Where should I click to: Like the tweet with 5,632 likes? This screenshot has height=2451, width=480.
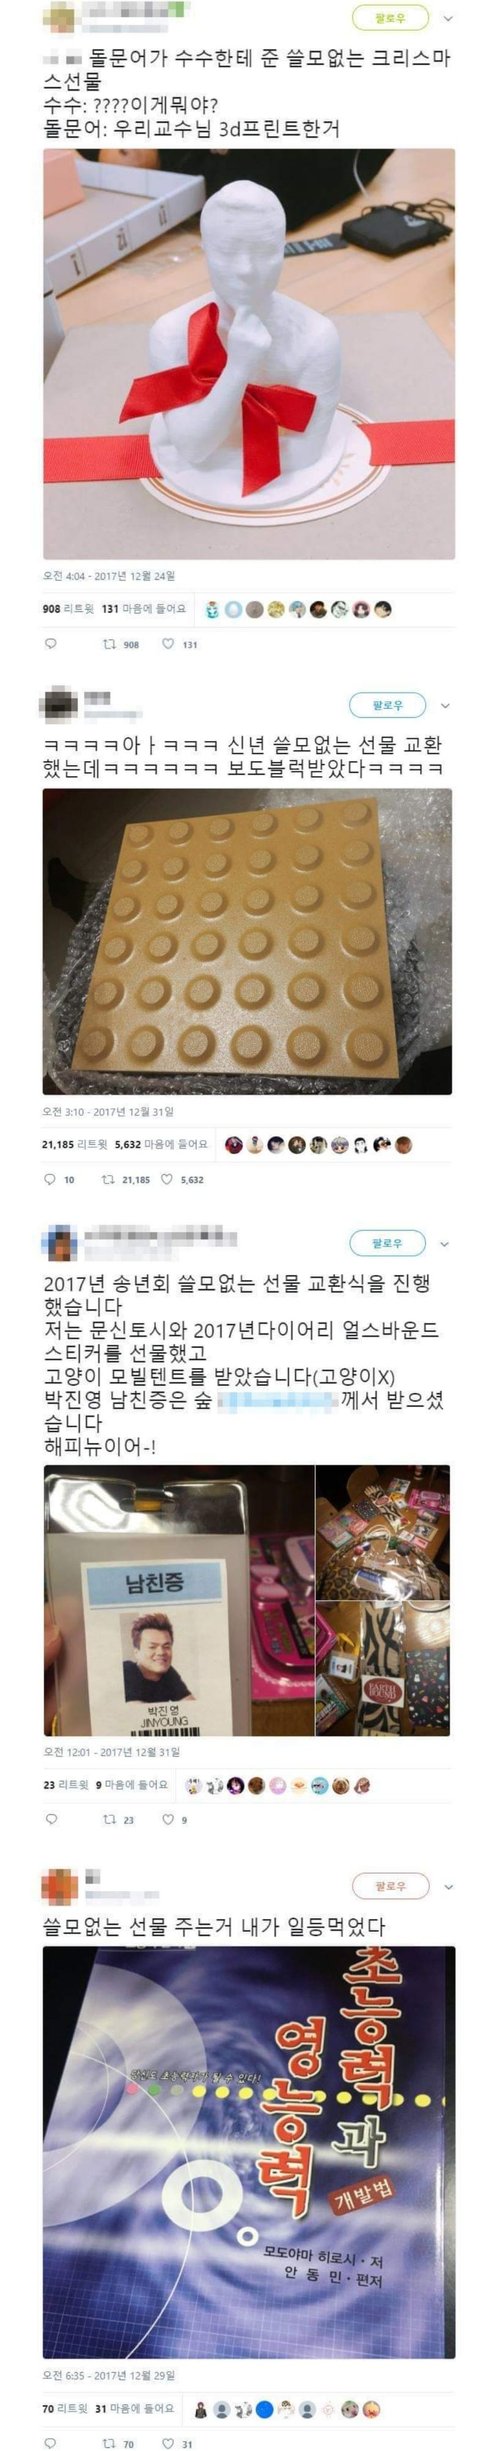pyautogui.click(x=183, y=1179)
